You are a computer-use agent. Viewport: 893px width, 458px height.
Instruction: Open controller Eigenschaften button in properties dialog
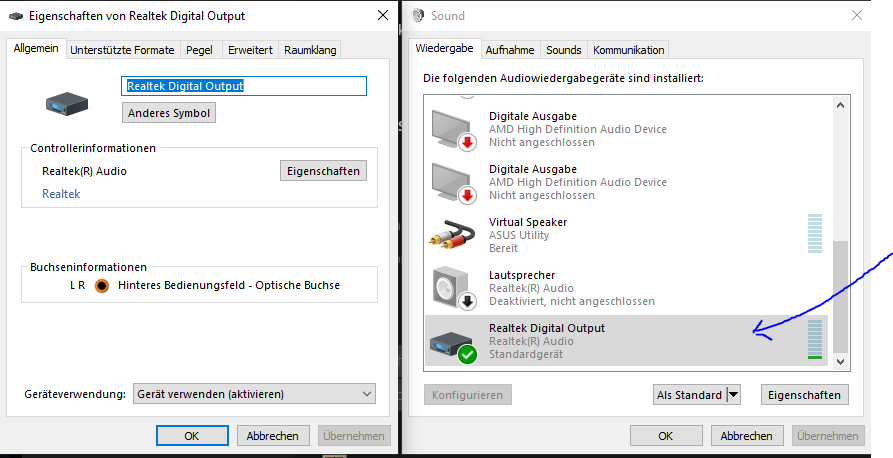(x=323, y=171)
